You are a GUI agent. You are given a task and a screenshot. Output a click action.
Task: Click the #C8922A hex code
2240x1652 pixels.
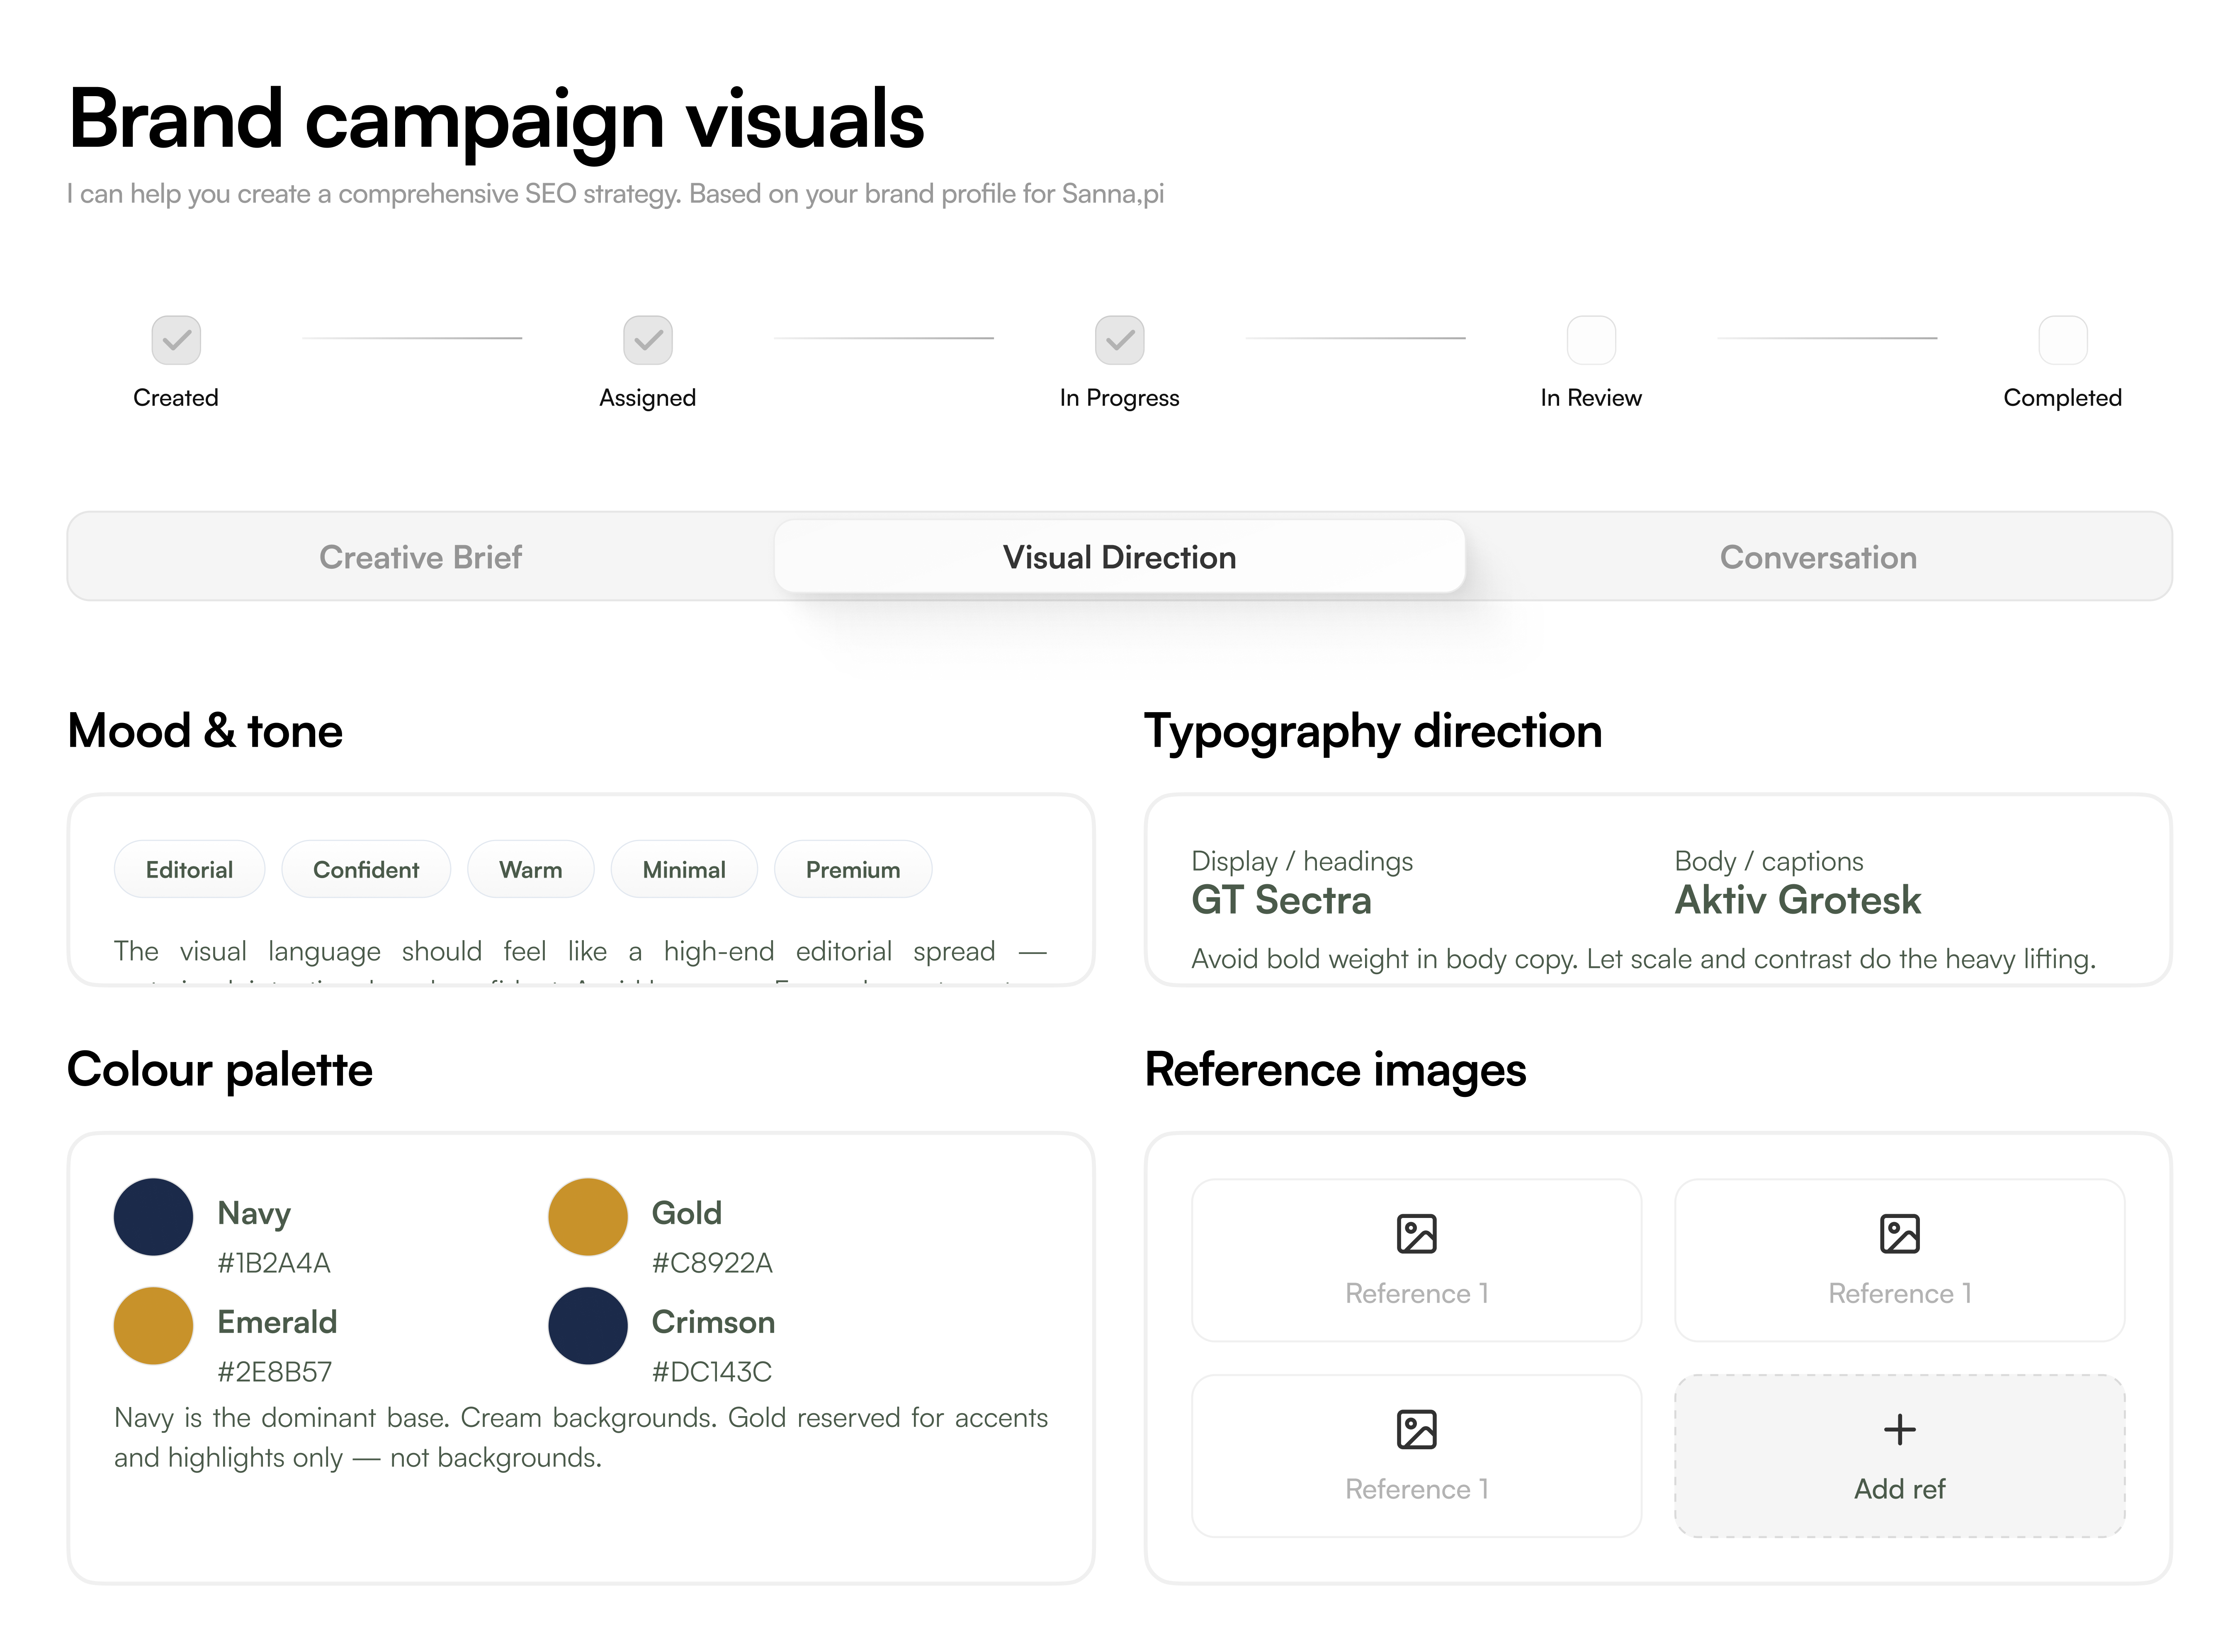pos(712,1263)
